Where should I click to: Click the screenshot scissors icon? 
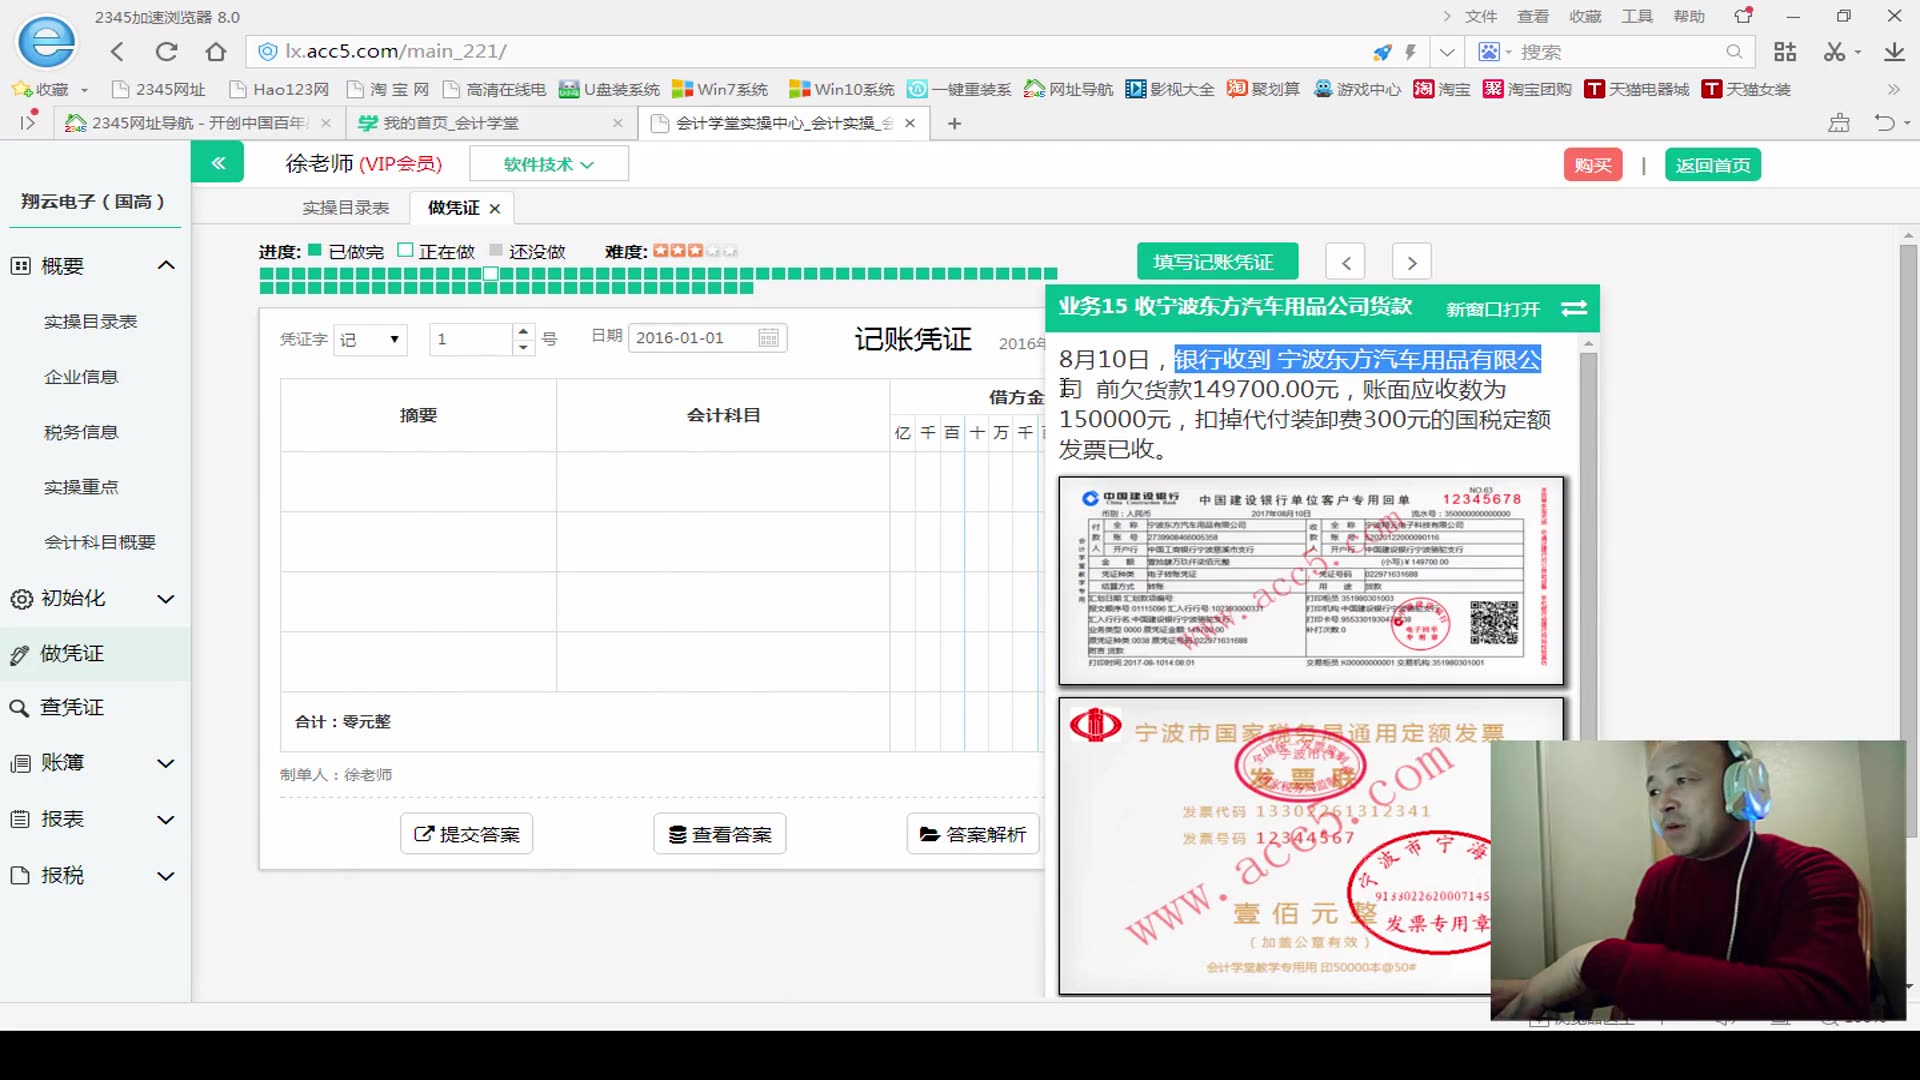click(x=1834, y=51)
